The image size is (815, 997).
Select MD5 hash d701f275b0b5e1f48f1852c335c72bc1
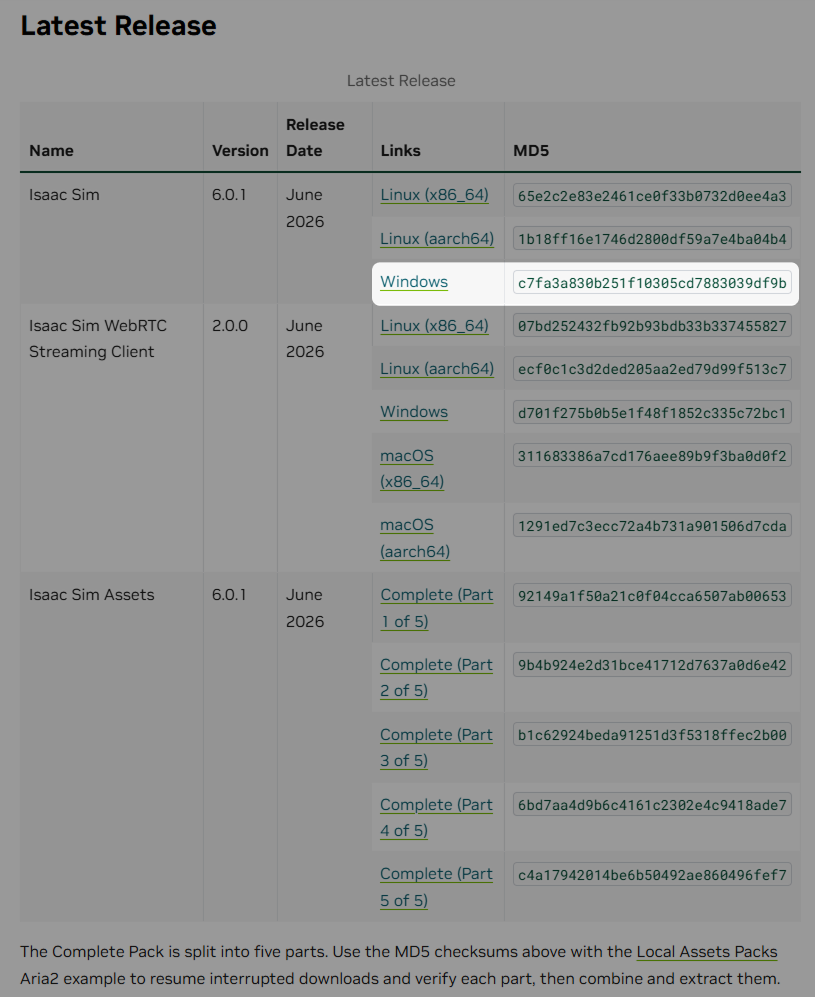[x=652, y=413]
